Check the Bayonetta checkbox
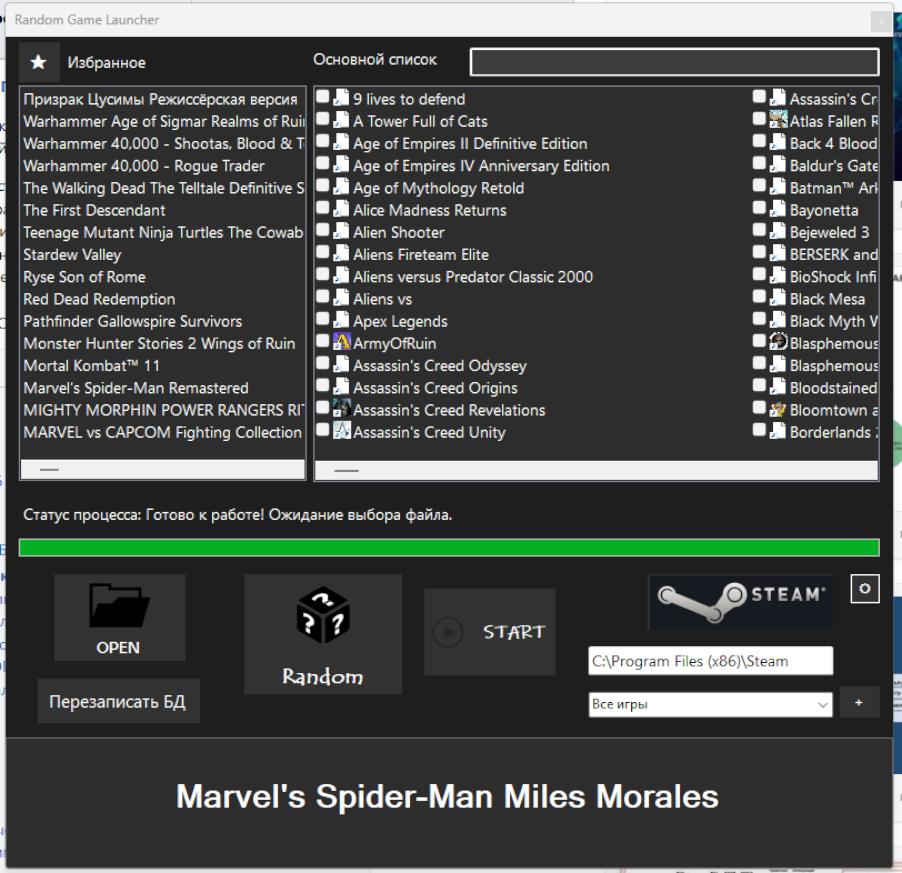Viewport: 902px width, 873px height. point(759,208)
